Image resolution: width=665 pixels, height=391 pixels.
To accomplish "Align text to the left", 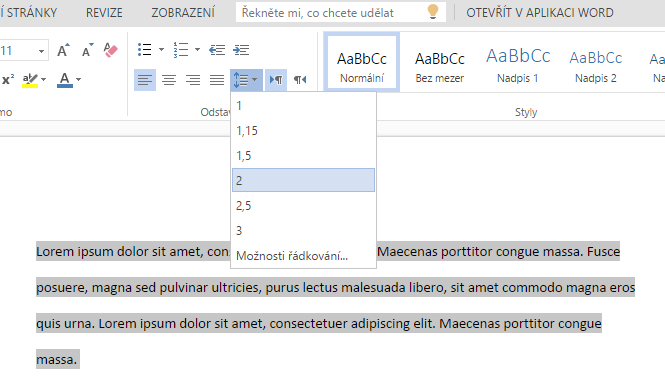I will [145, 80].
